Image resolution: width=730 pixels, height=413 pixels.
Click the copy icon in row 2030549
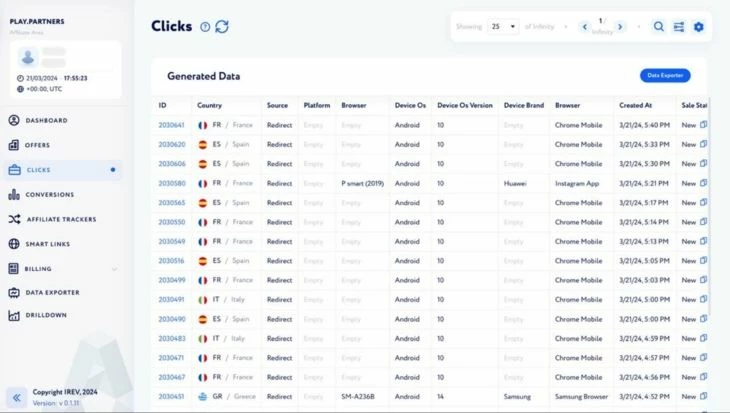coord(703,241)
